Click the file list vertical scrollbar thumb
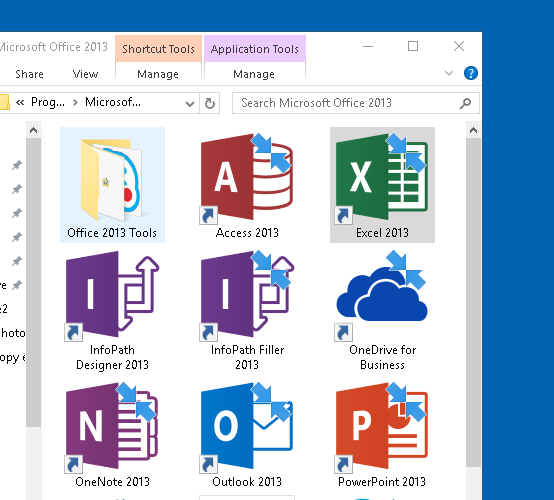This screenshot has width=554, height=500. [473, 302]
